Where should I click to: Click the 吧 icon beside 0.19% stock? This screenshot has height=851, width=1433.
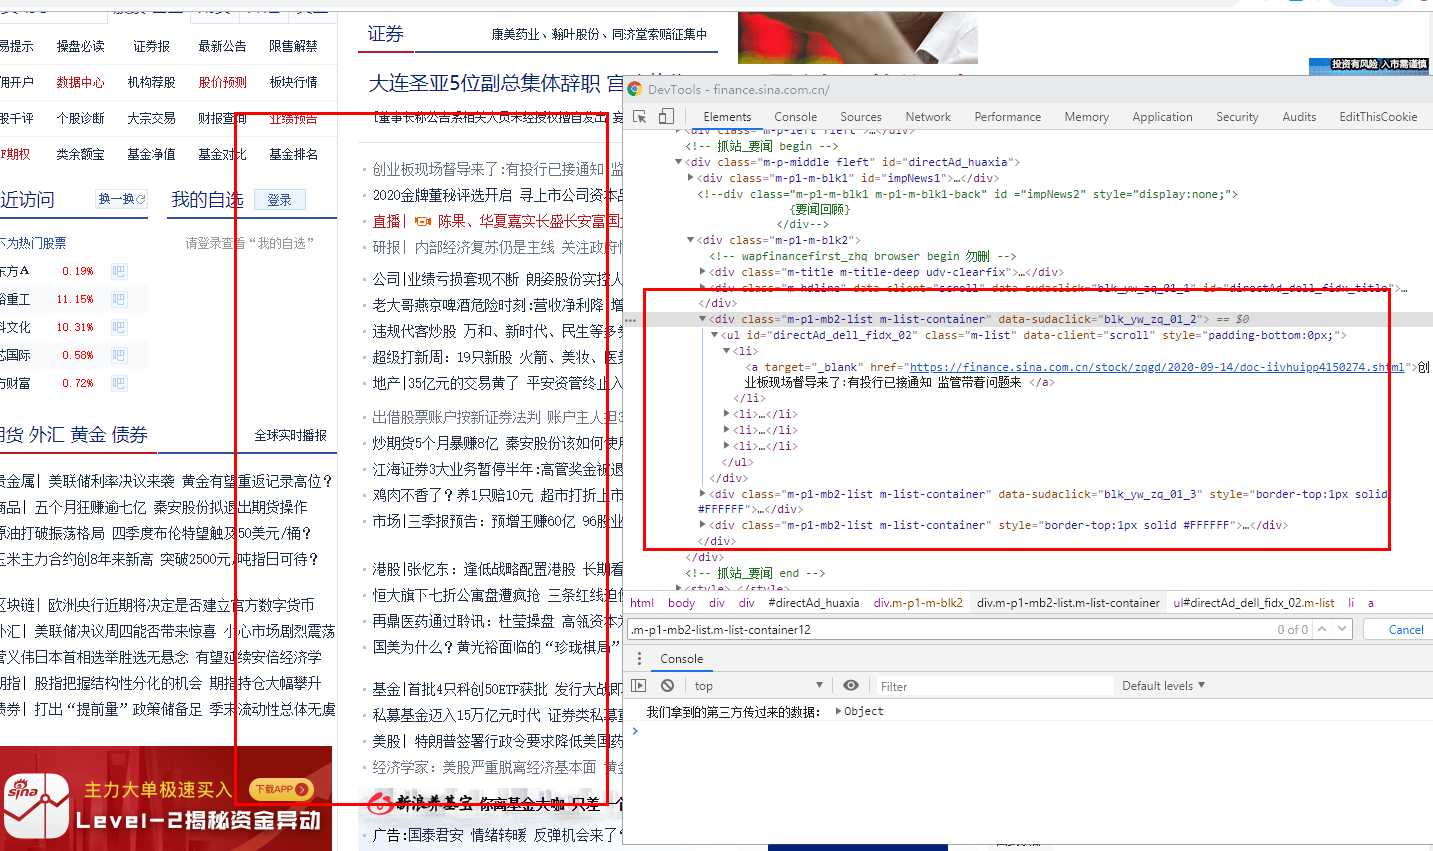point(119,271)
